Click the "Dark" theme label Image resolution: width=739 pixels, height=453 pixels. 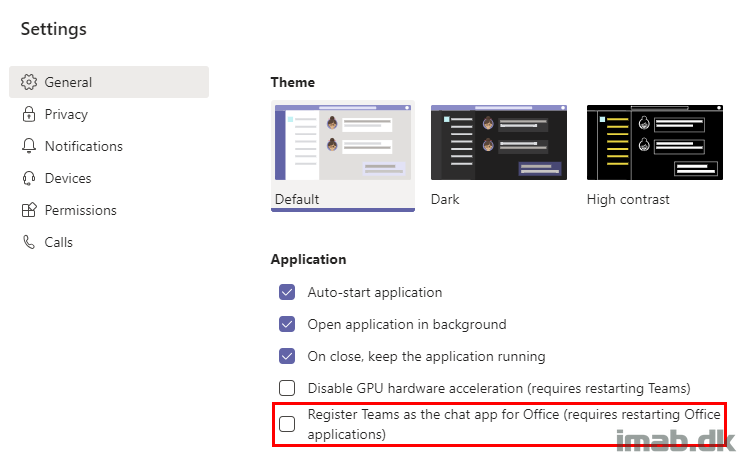445,199
